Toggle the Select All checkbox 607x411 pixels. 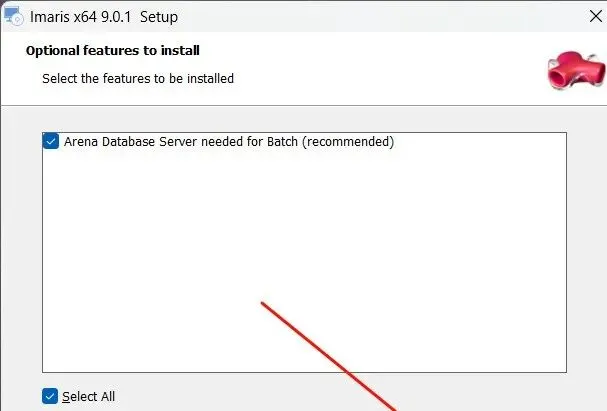(x=50, y=396)
